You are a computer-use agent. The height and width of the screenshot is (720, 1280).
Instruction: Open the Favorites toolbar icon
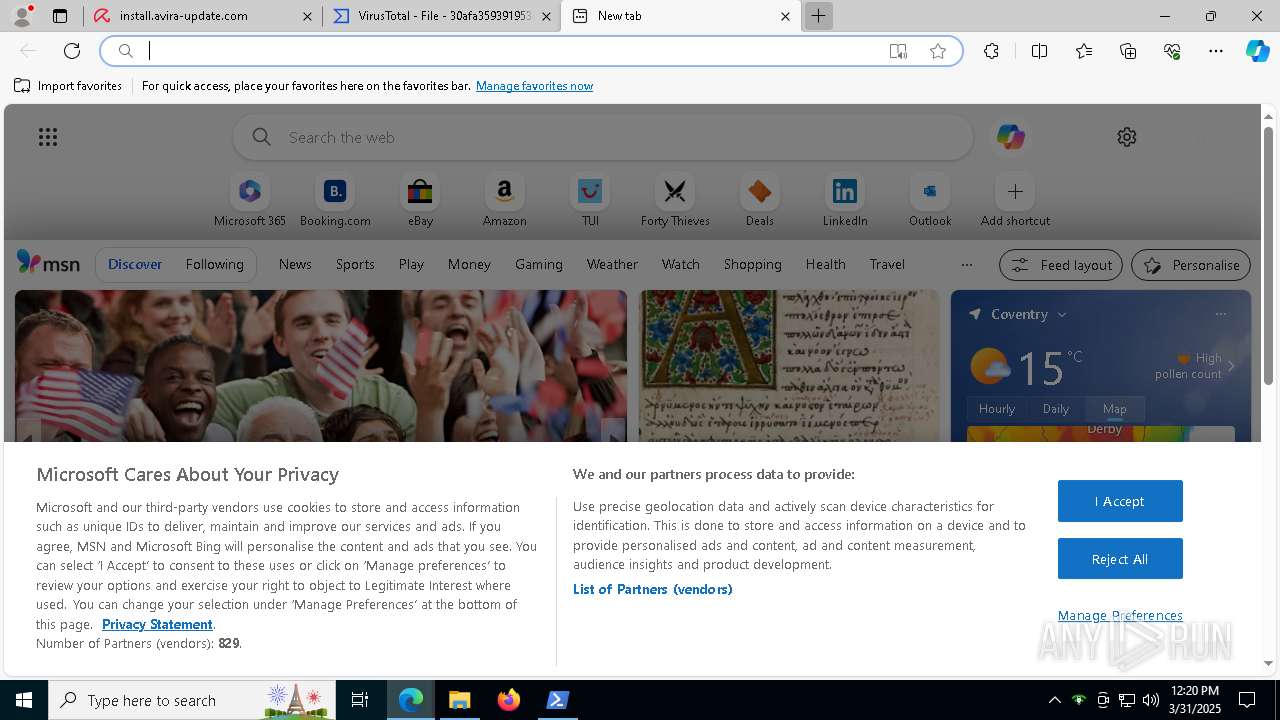coord(1084,51)
